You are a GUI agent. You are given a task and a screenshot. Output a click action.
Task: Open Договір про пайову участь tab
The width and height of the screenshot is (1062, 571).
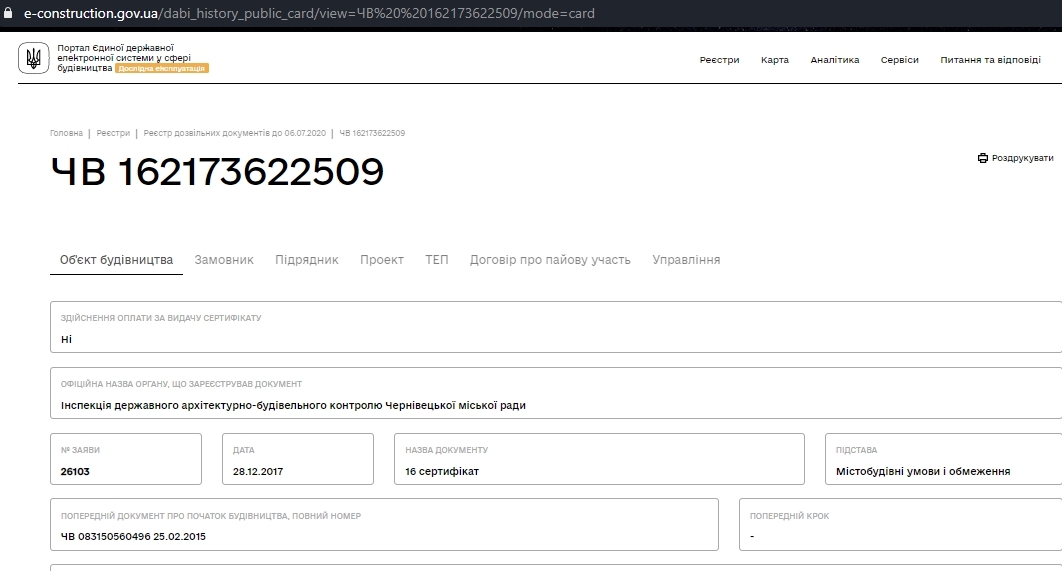tap(550, 260)
